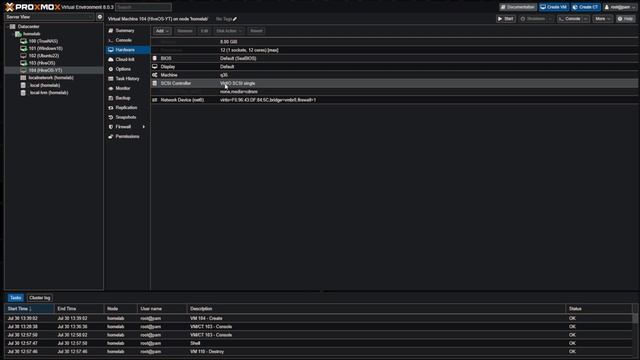Viewport: 640px width, 360px height.
Task: Edit tags using the pencil icon
Action: [x=235, y=19]
